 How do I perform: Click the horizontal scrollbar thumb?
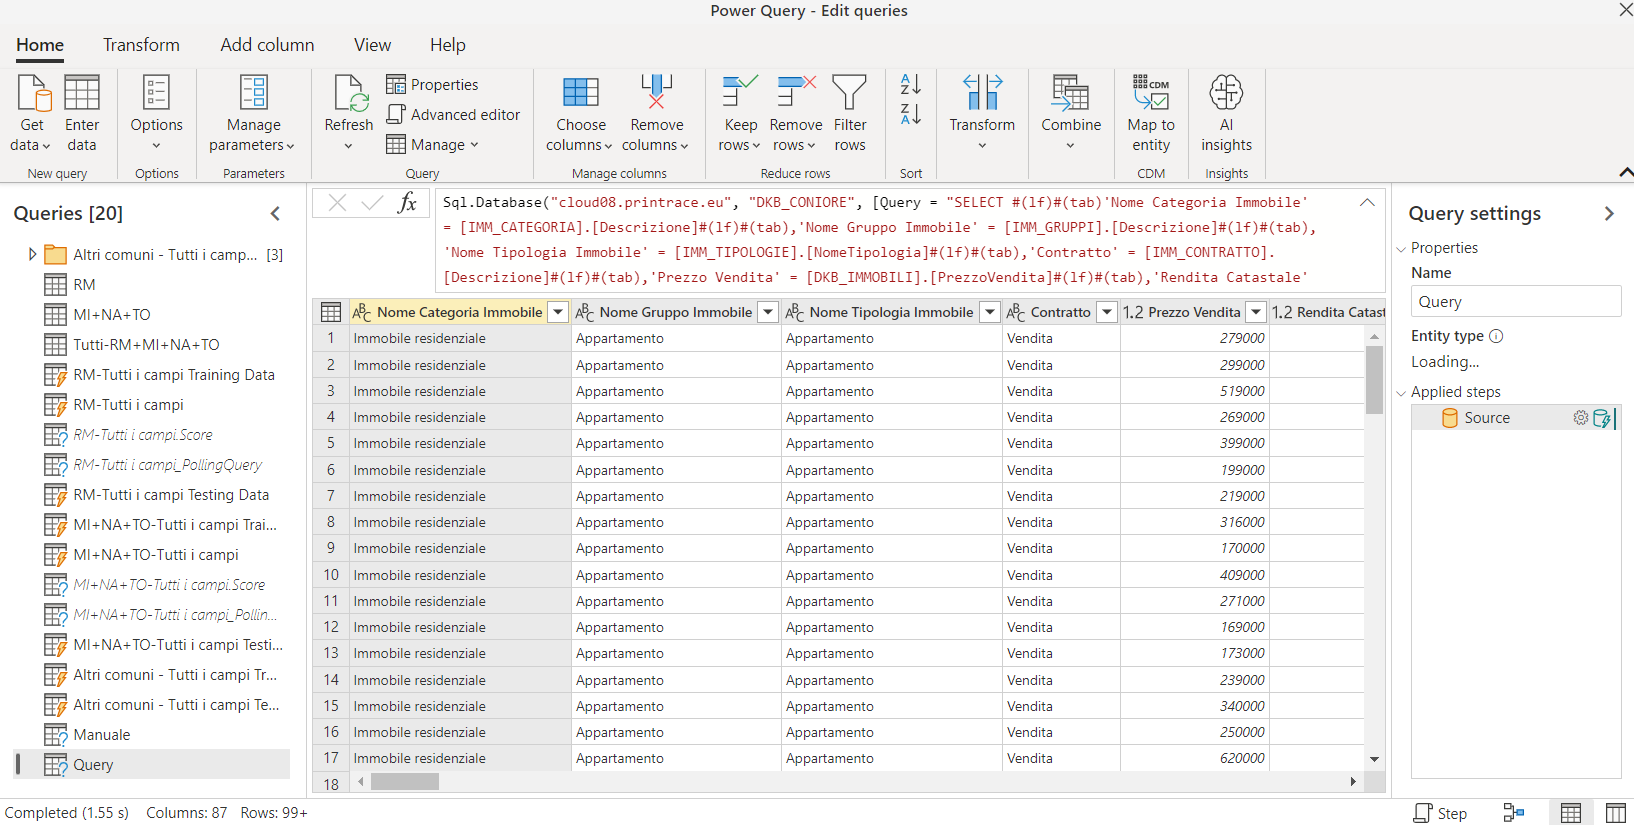pos(405,782)
